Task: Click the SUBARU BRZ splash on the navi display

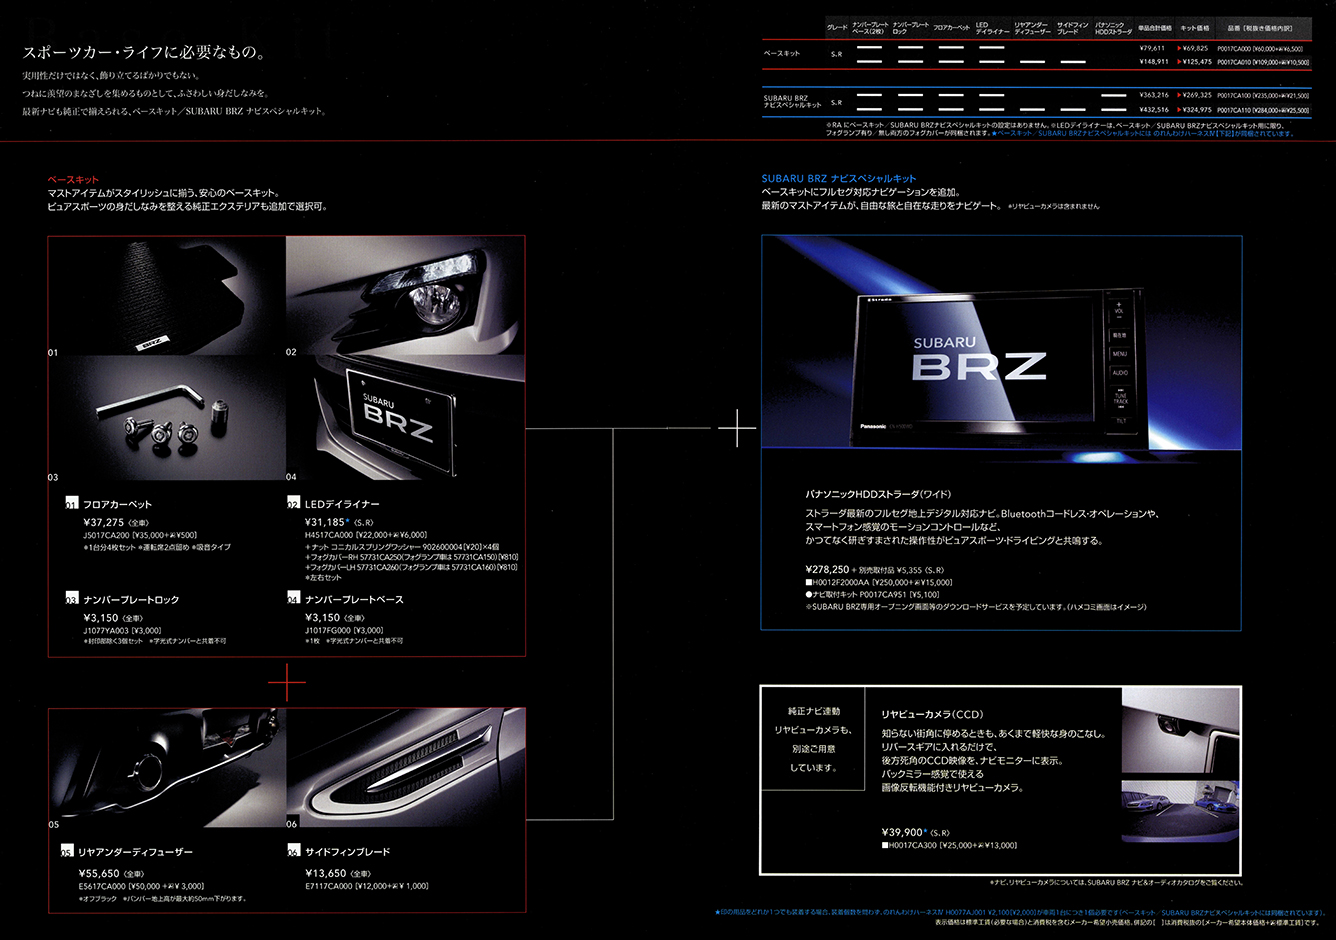Action: coord(979,358)
